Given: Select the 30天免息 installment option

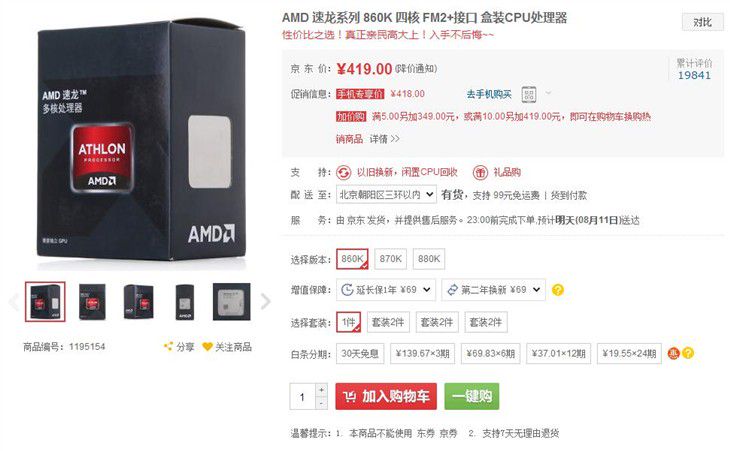Looking at the screenshot, I should tap(360, 354).
